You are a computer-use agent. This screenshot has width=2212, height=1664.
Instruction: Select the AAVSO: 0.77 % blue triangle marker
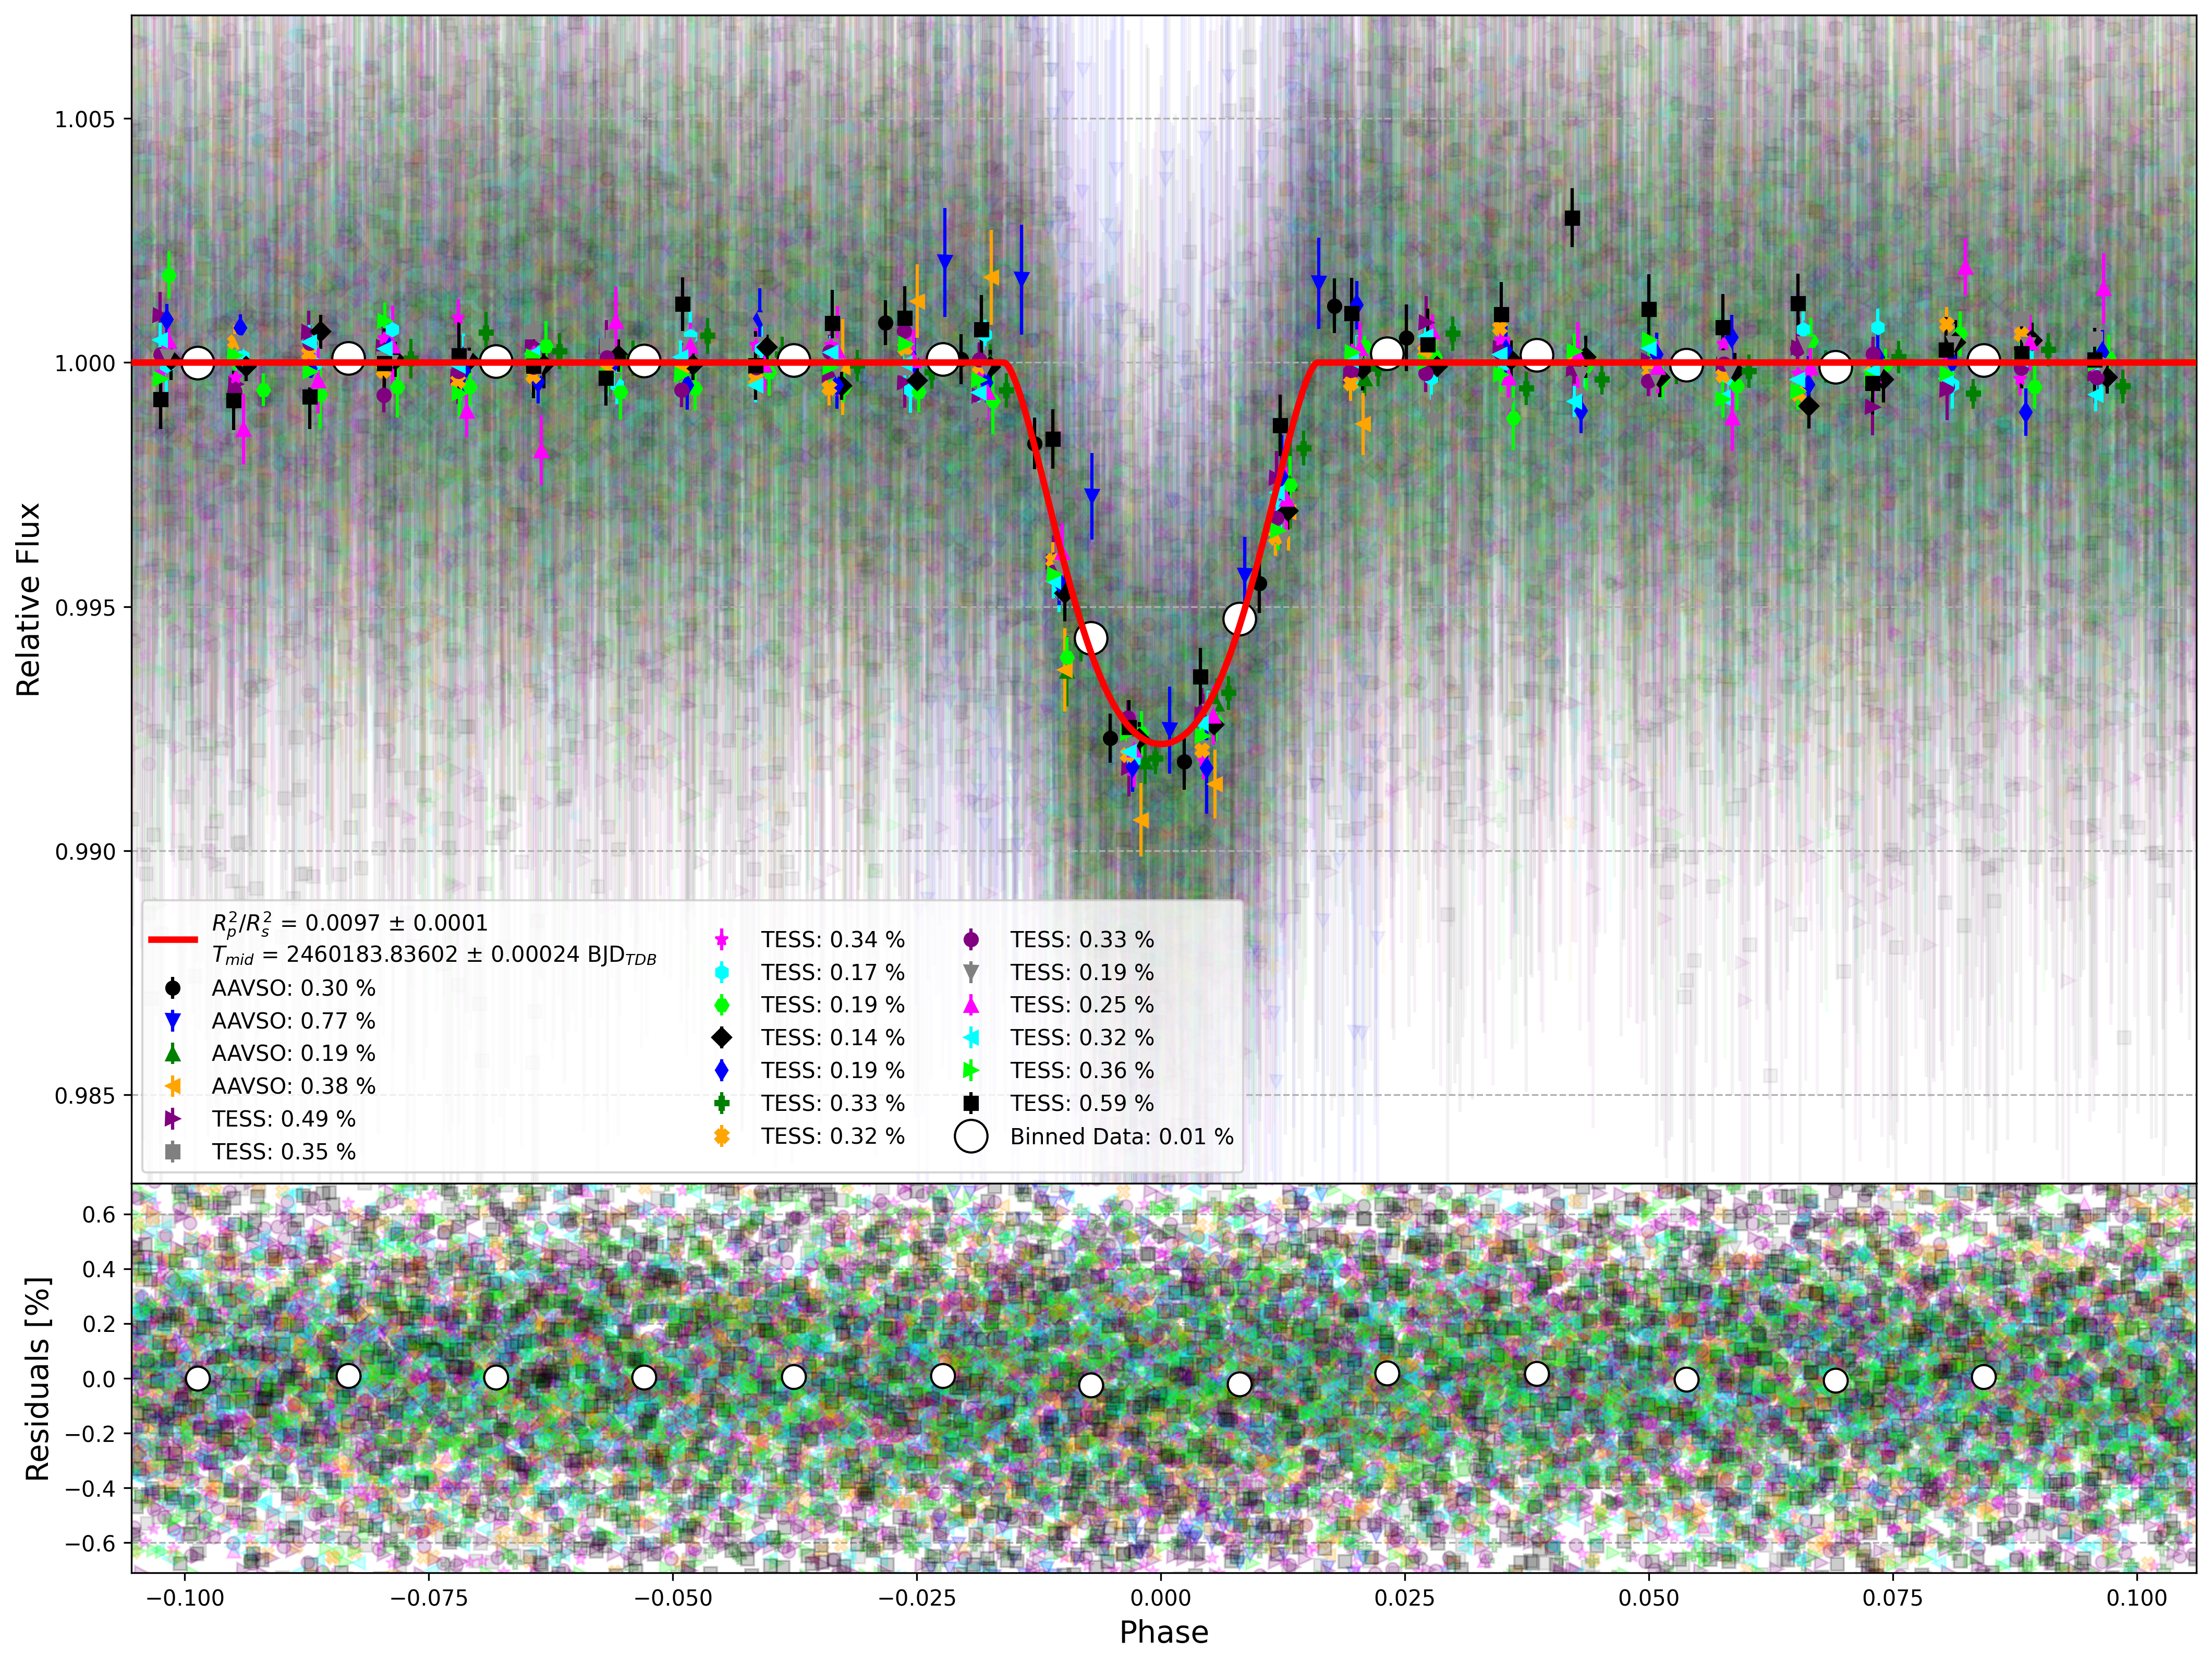tap(173, 1021)
